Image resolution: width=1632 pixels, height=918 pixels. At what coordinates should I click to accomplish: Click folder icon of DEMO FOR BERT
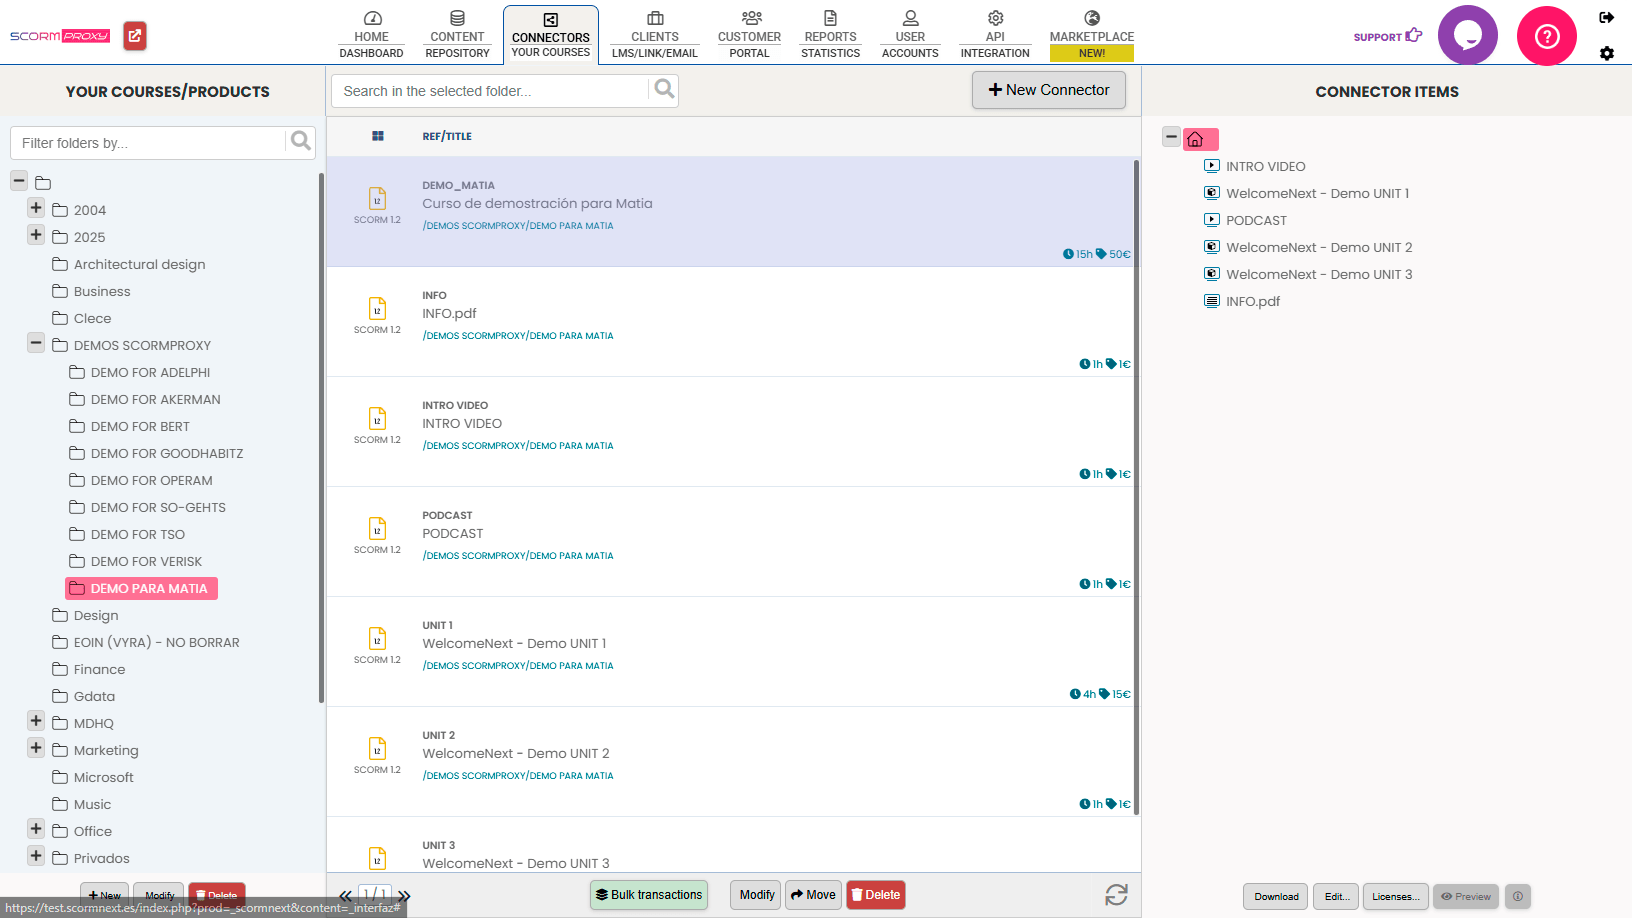coord(77,426)
